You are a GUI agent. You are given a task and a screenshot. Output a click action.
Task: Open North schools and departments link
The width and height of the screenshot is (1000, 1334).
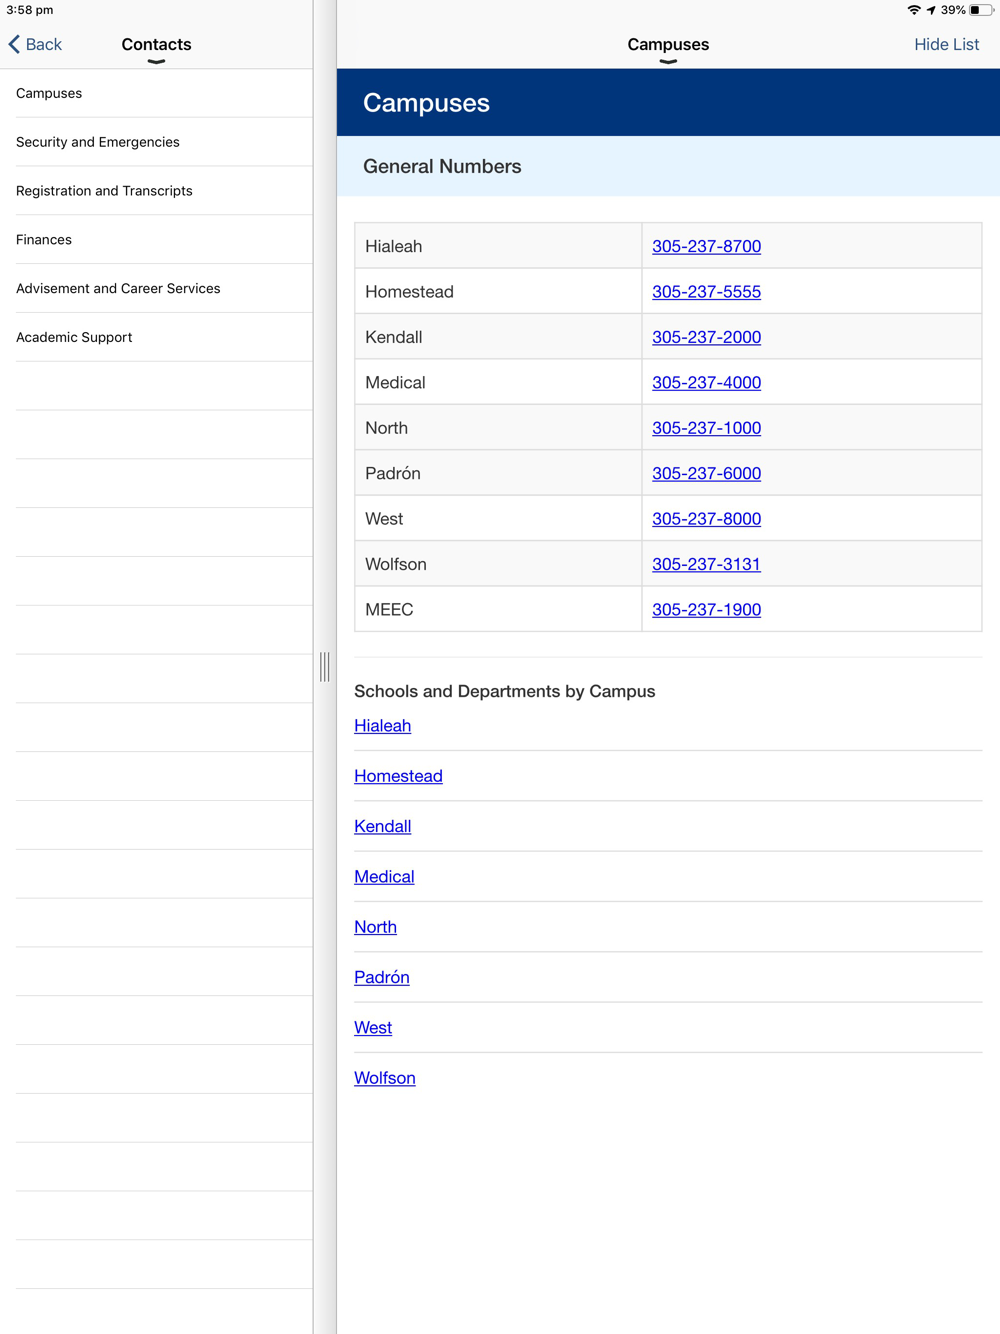coord(375,927)
